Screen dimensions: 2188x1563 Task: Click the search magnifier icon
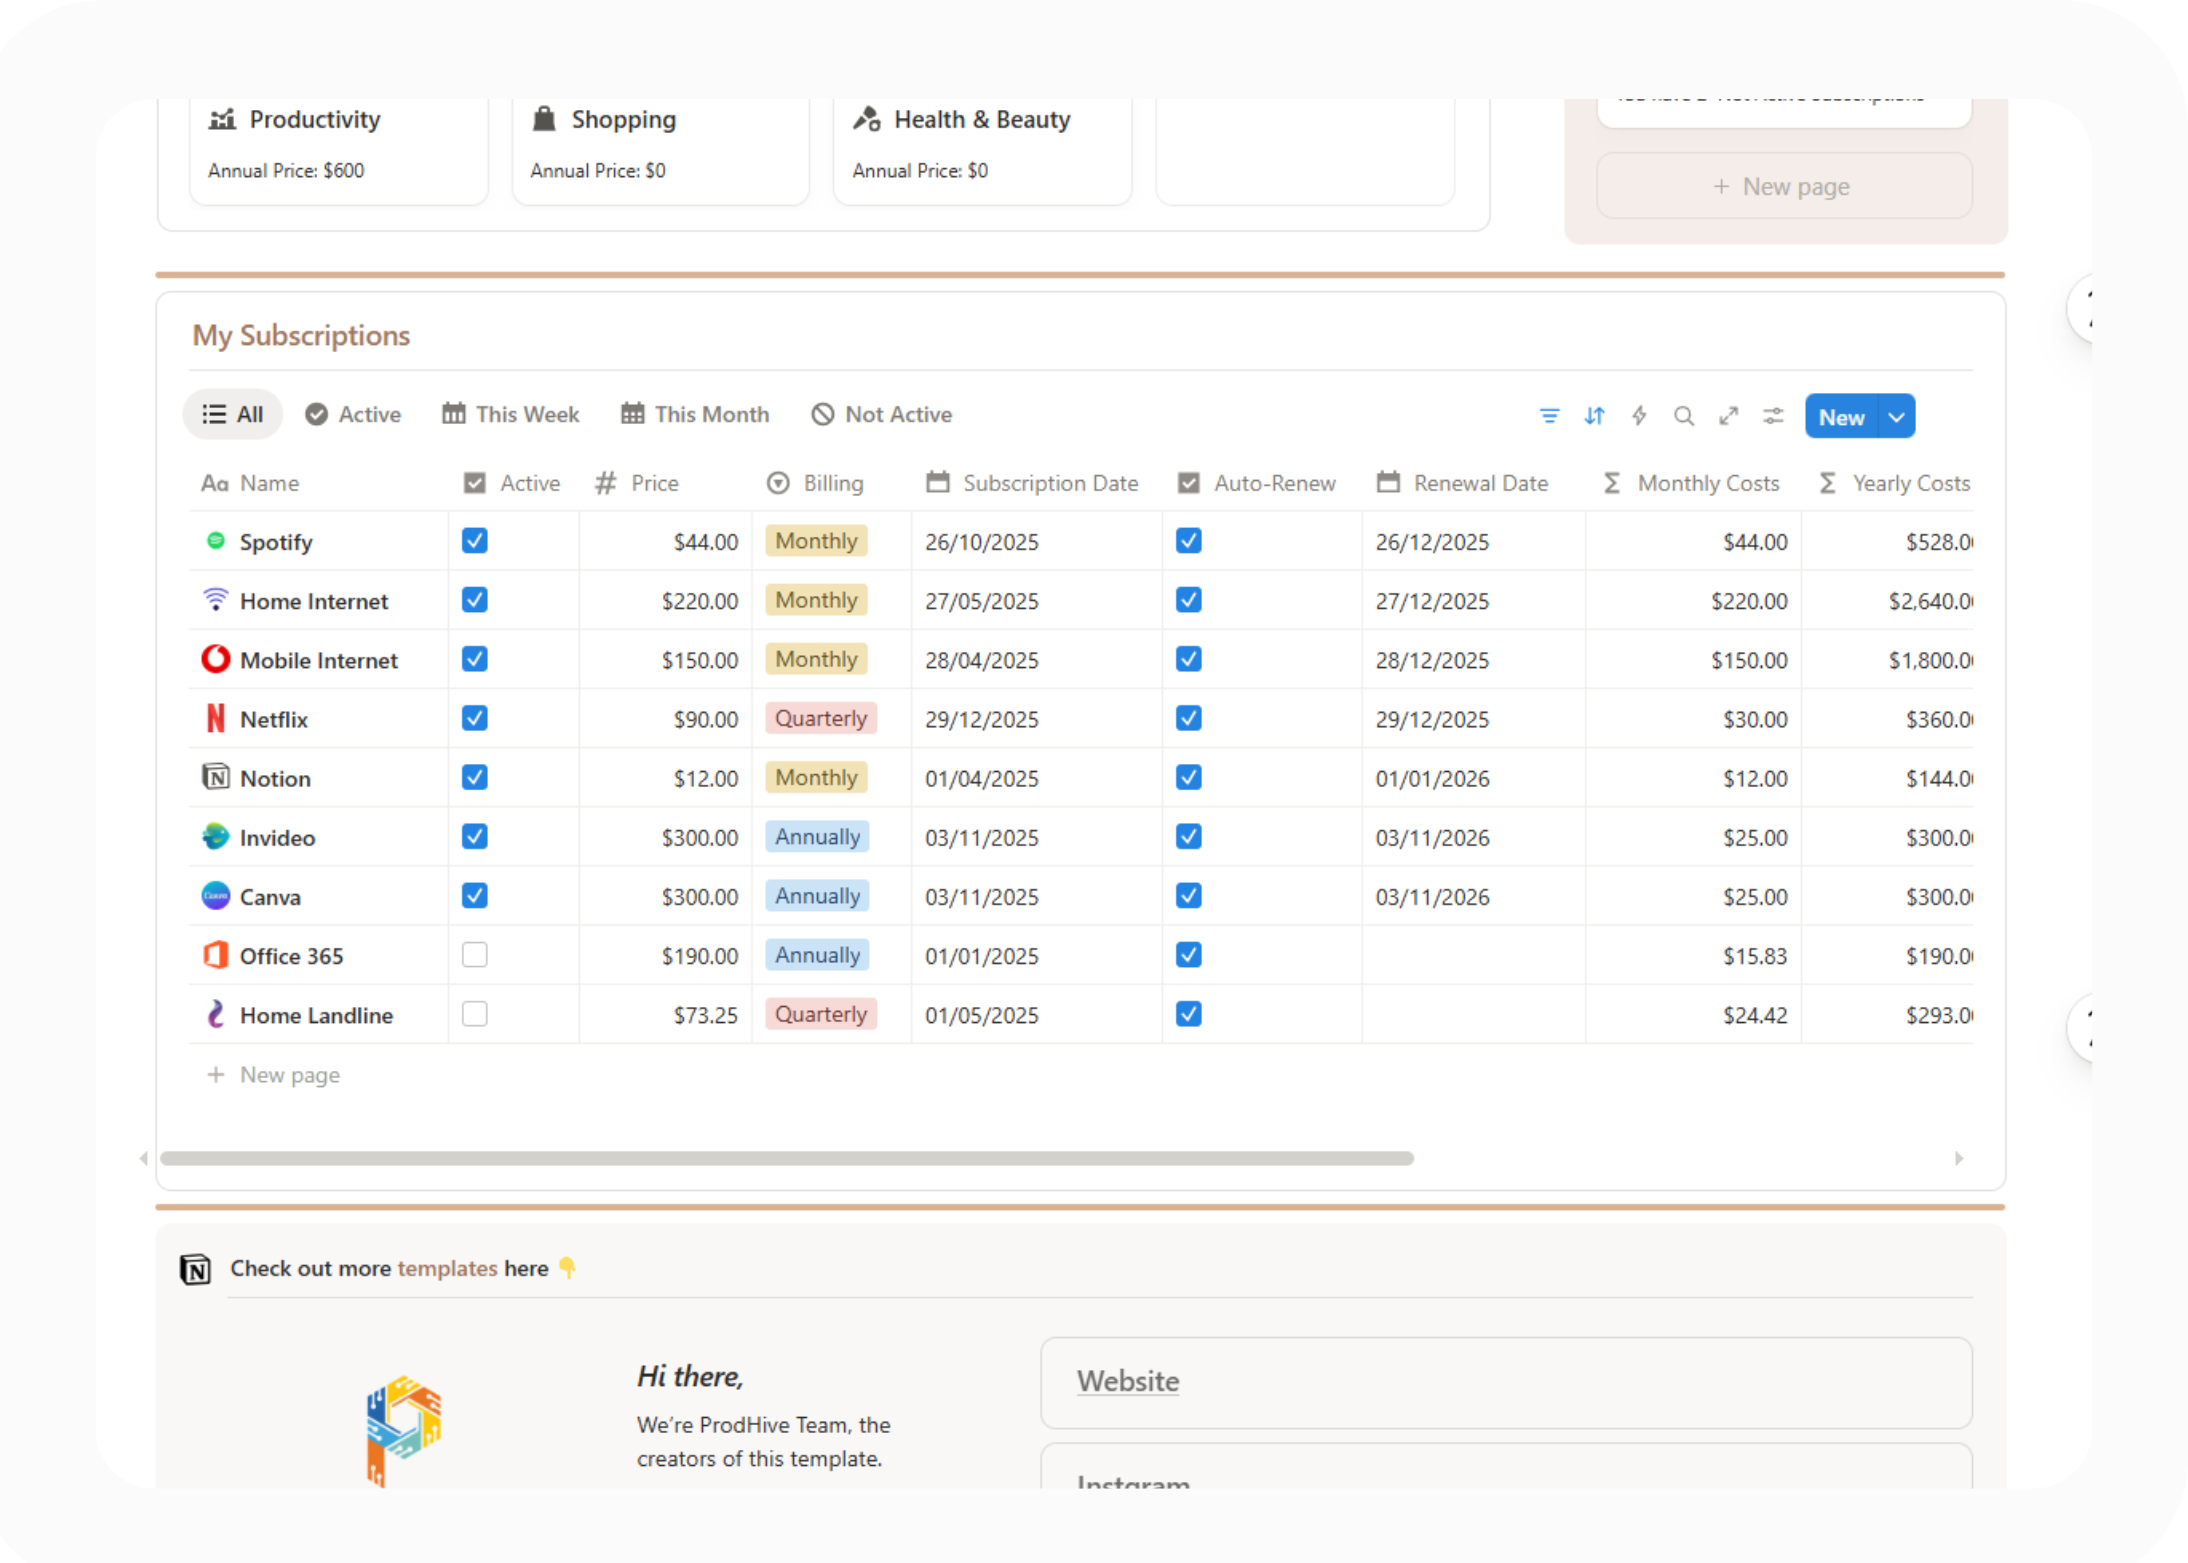click(x=1684, y=416)
